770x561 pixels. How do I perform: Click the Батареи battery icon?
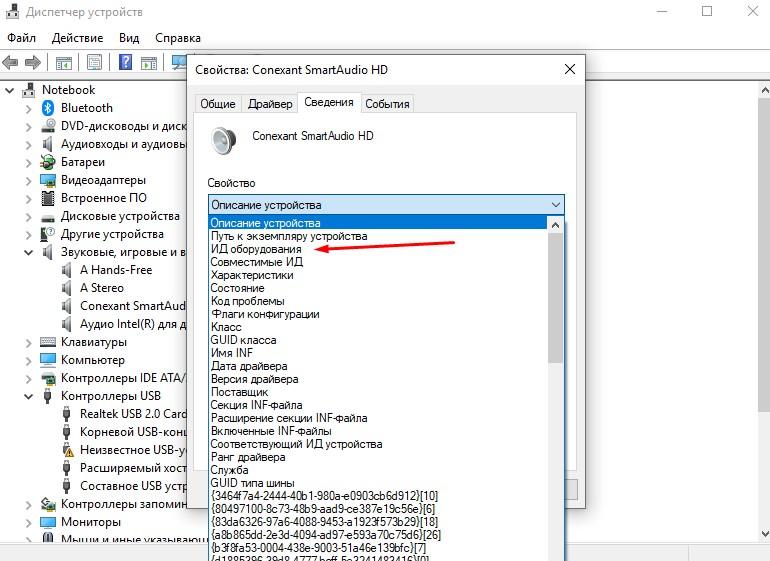pos(47,162)
